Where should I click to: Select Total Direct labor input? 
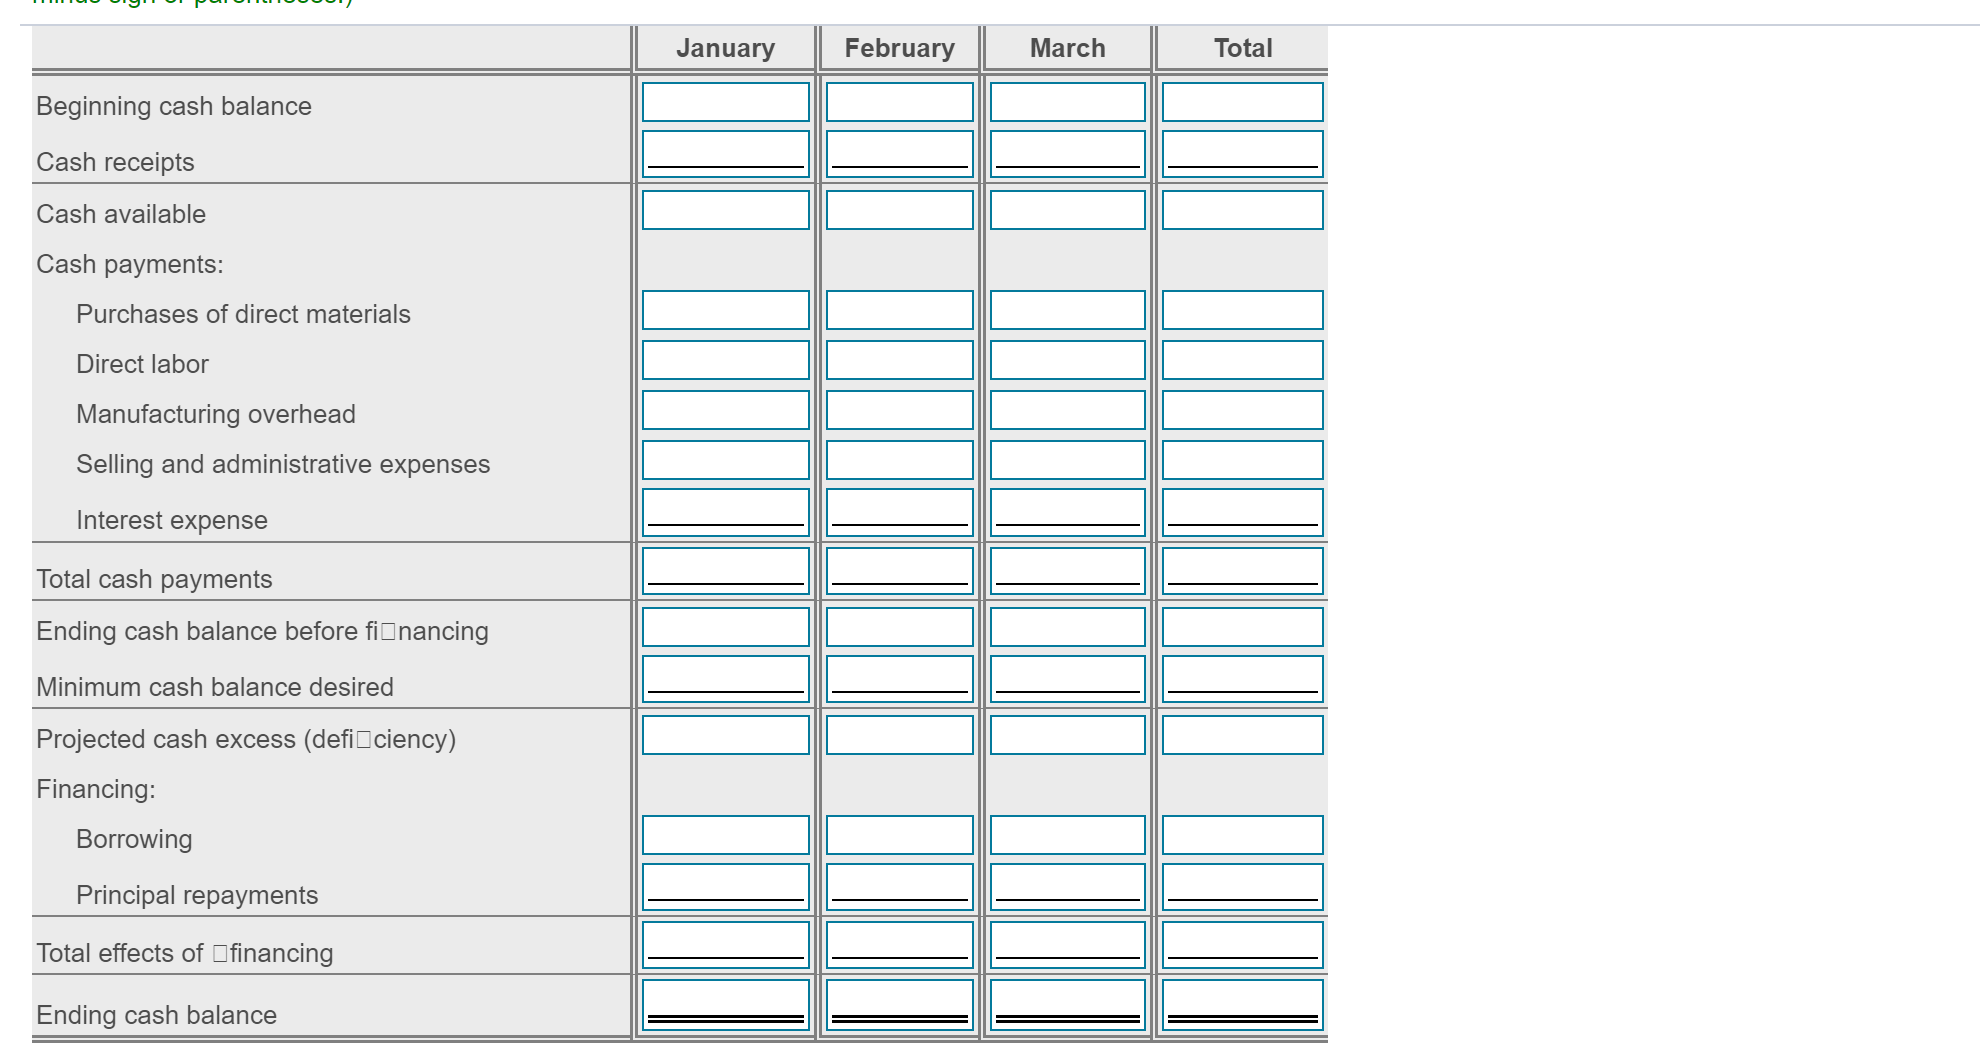1242,360
